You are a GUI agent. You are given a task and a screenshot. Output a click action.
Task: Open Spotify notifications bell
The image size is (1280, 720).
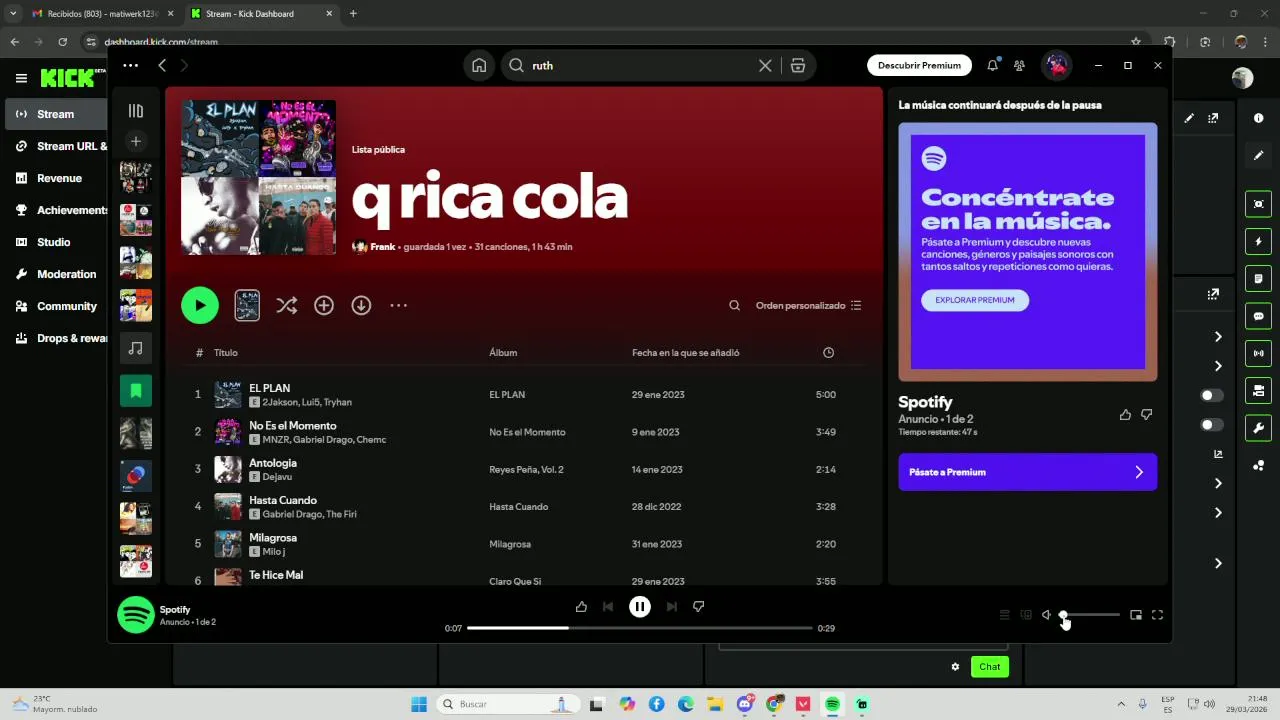[x=992, y=65]
